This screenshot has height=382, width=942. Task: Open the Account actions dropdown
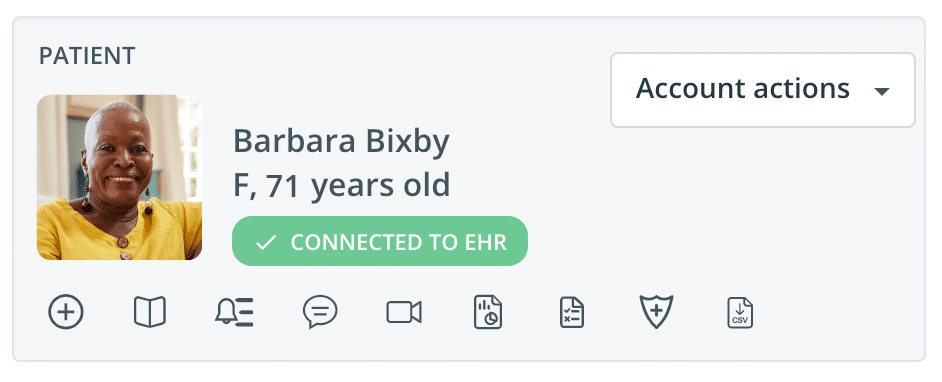[x=763, y=90]
